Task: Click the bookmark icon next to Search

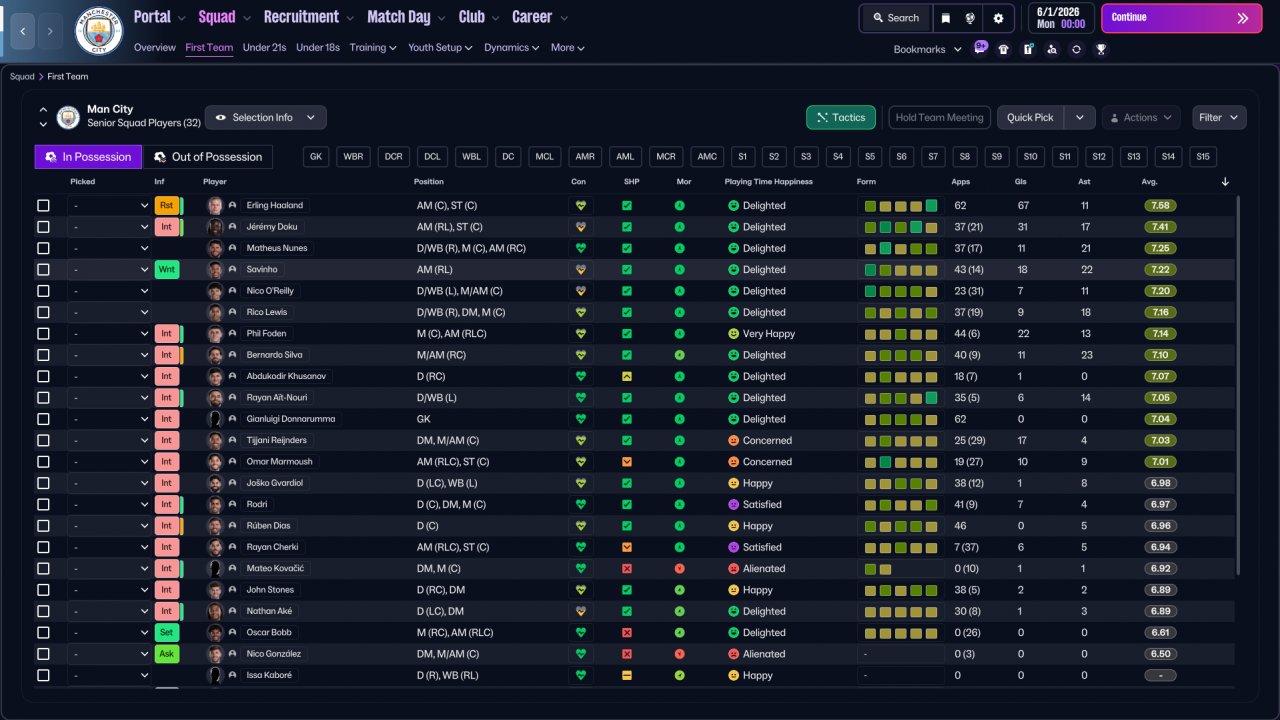Action: click(946, 18)
